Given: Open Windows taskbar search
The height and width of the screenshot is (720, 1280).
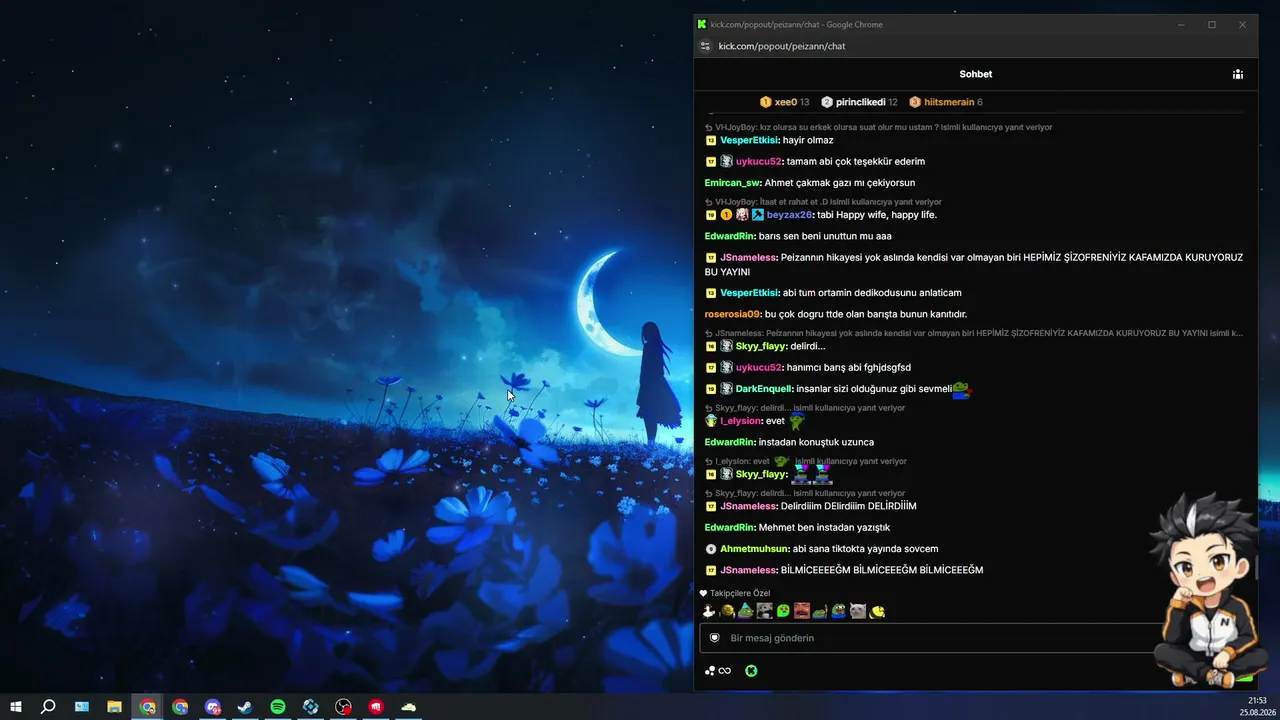Looking at the screenshot, I should point(48,707).
